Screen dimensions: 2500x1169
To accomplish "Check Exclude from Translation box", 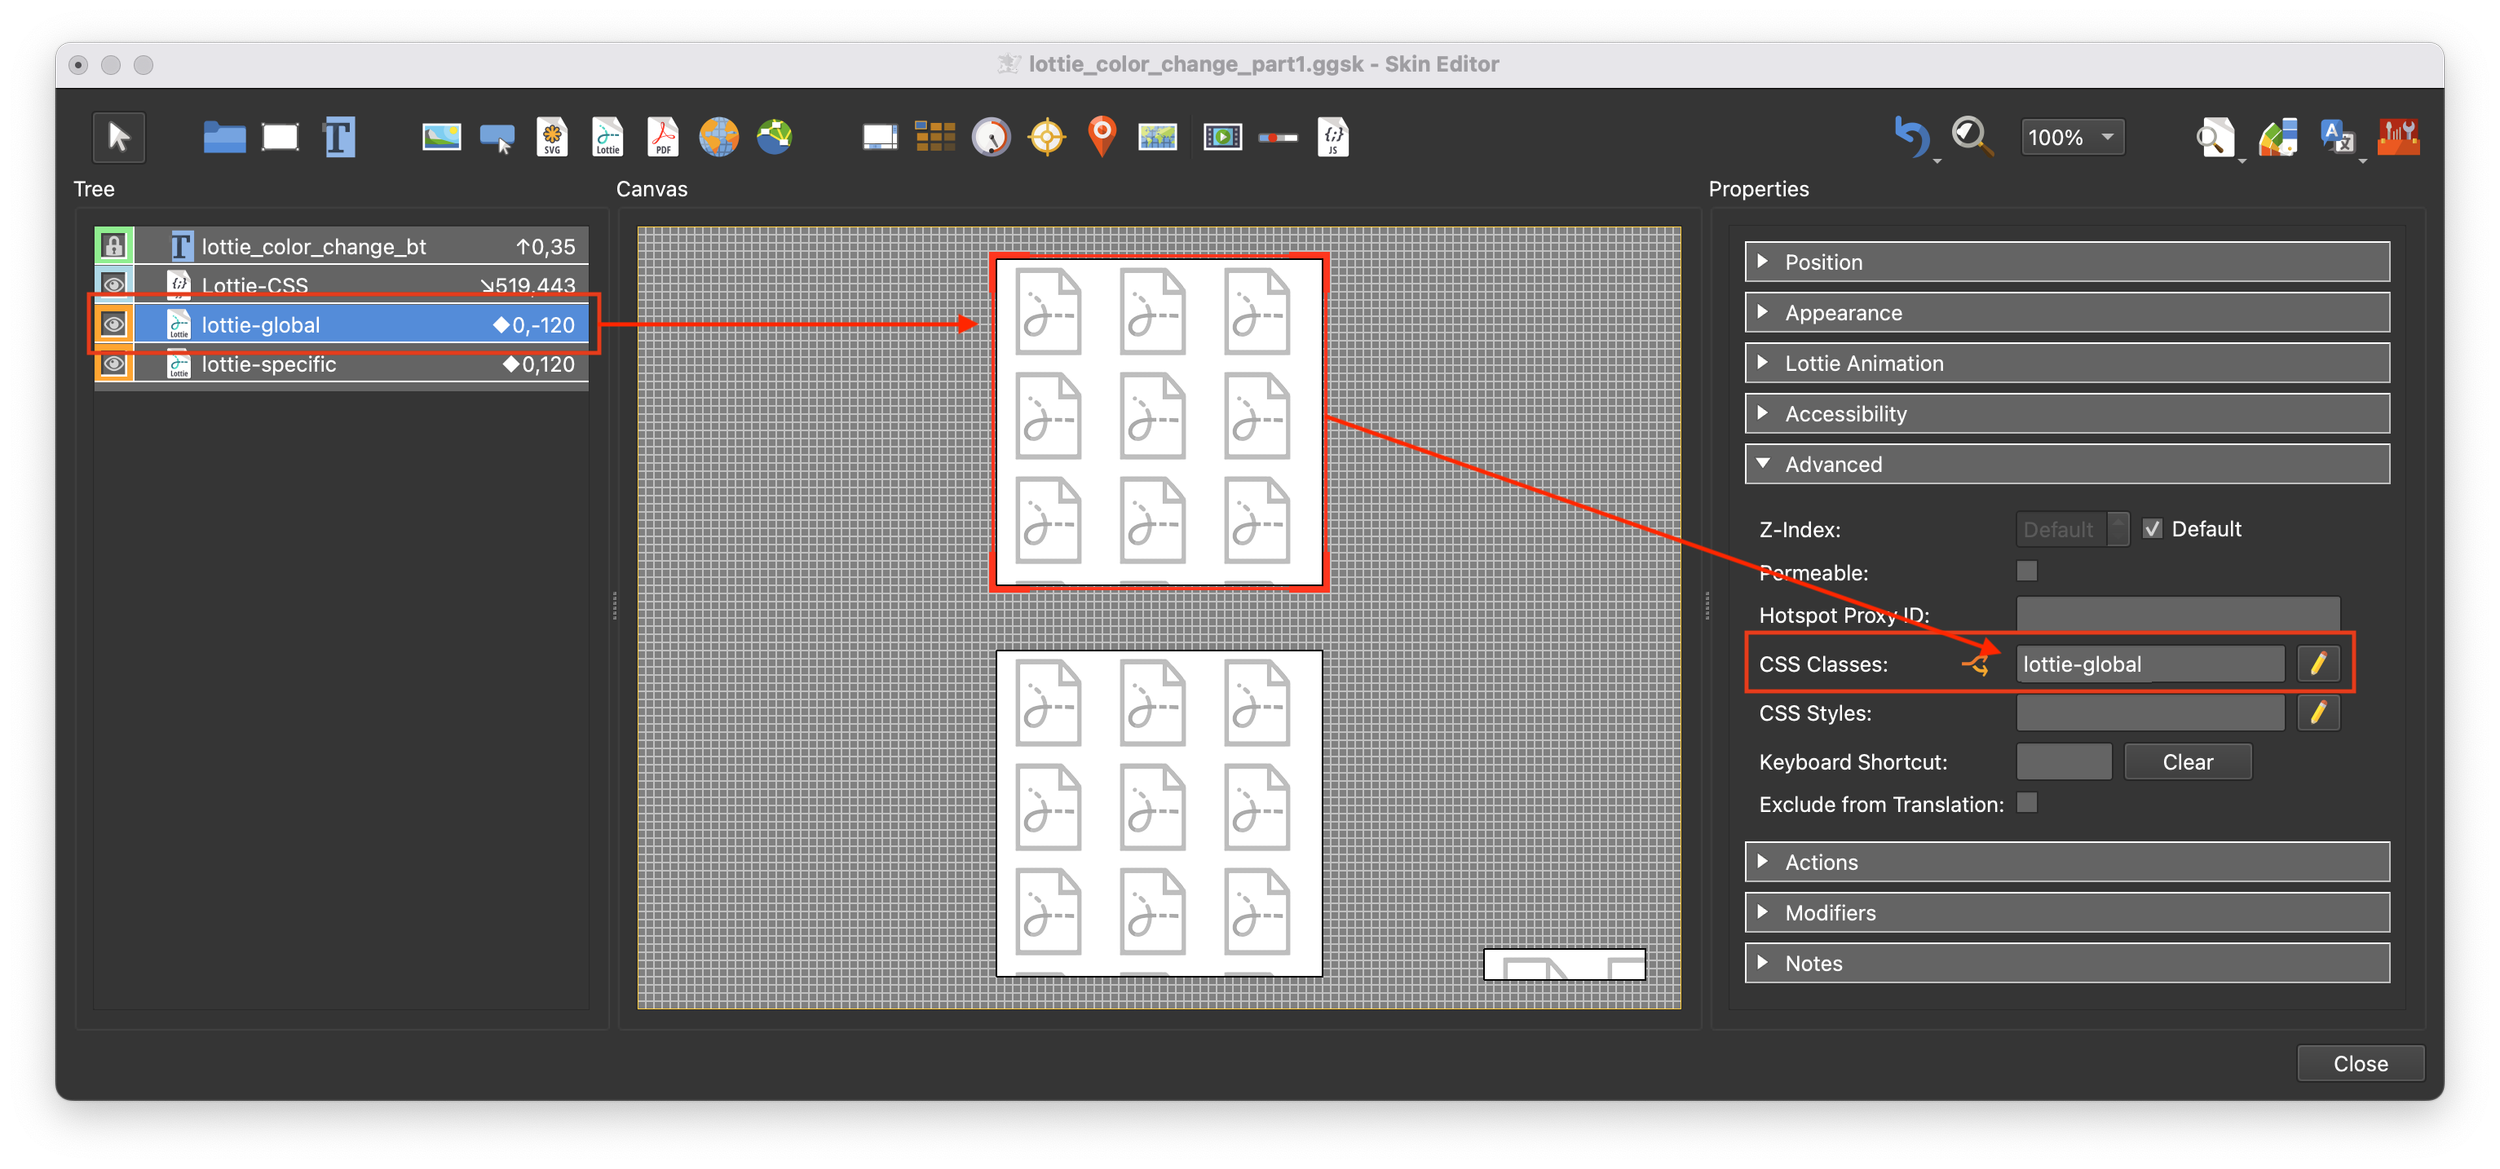I will (x=2027, y=803).
